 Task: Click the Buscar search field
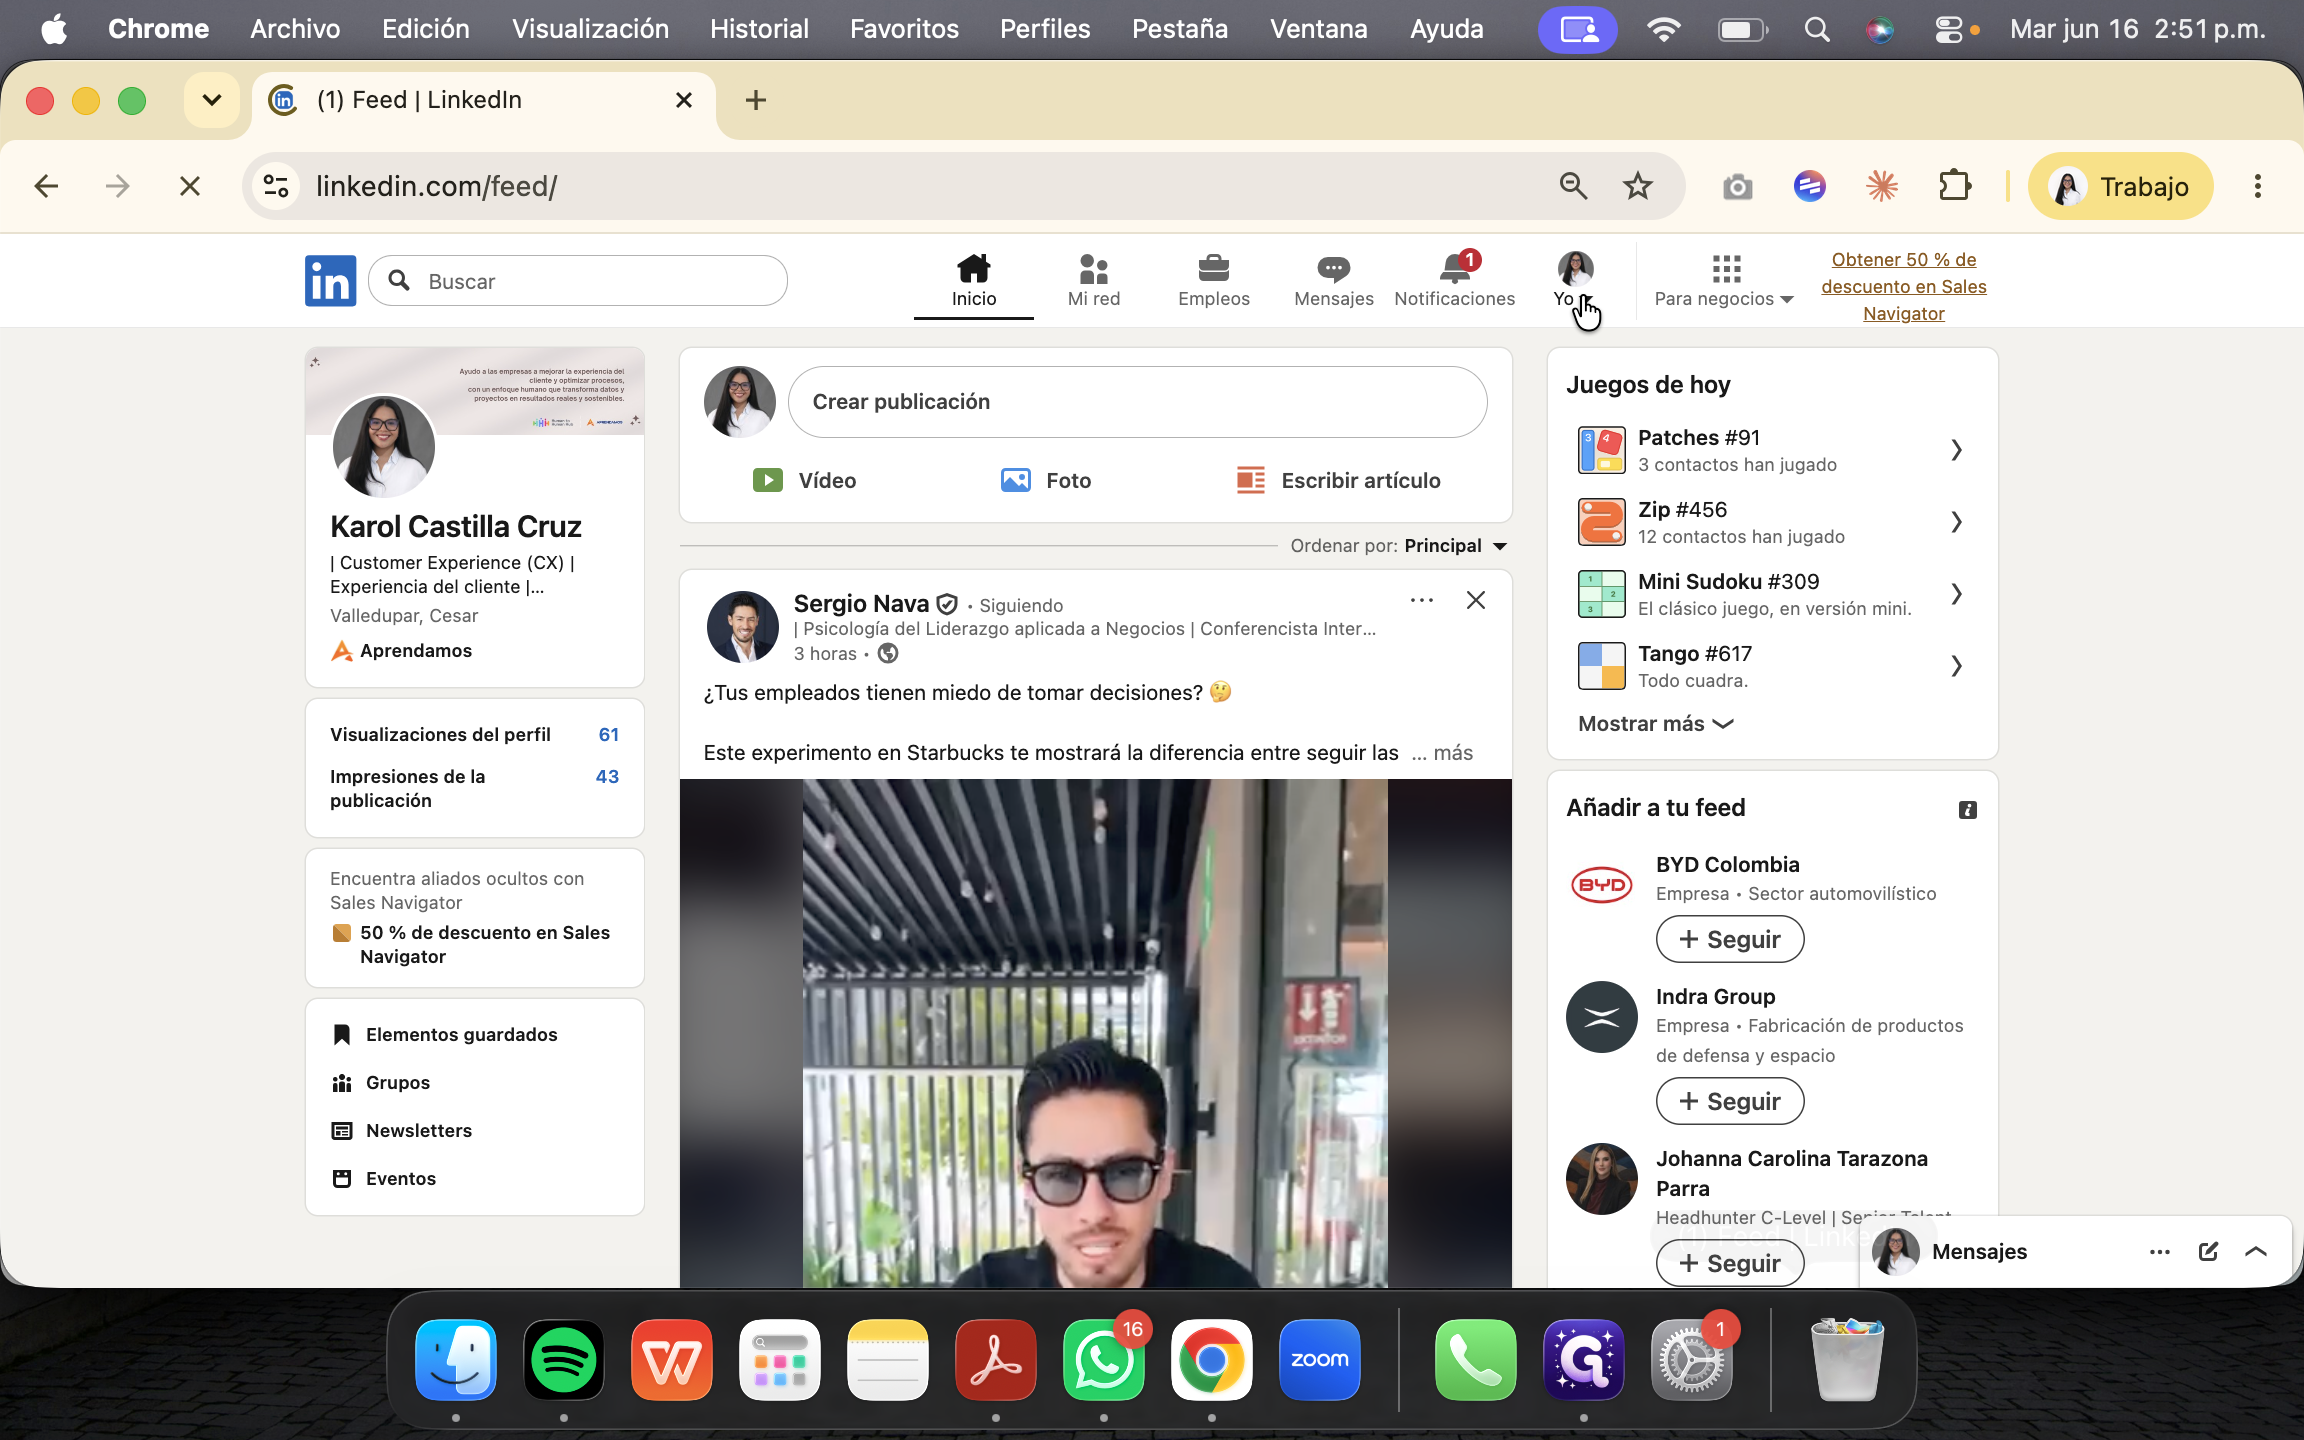click(578, 281)
